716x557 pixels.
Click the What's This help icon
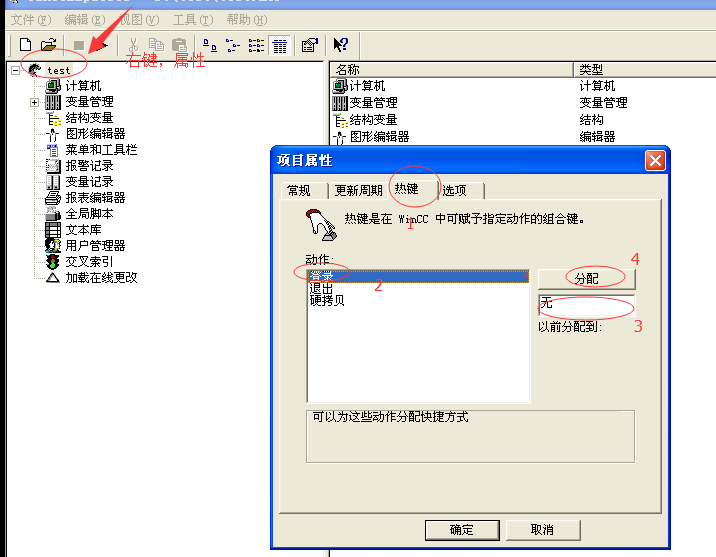pyautogui.click(x=341, y=45)
